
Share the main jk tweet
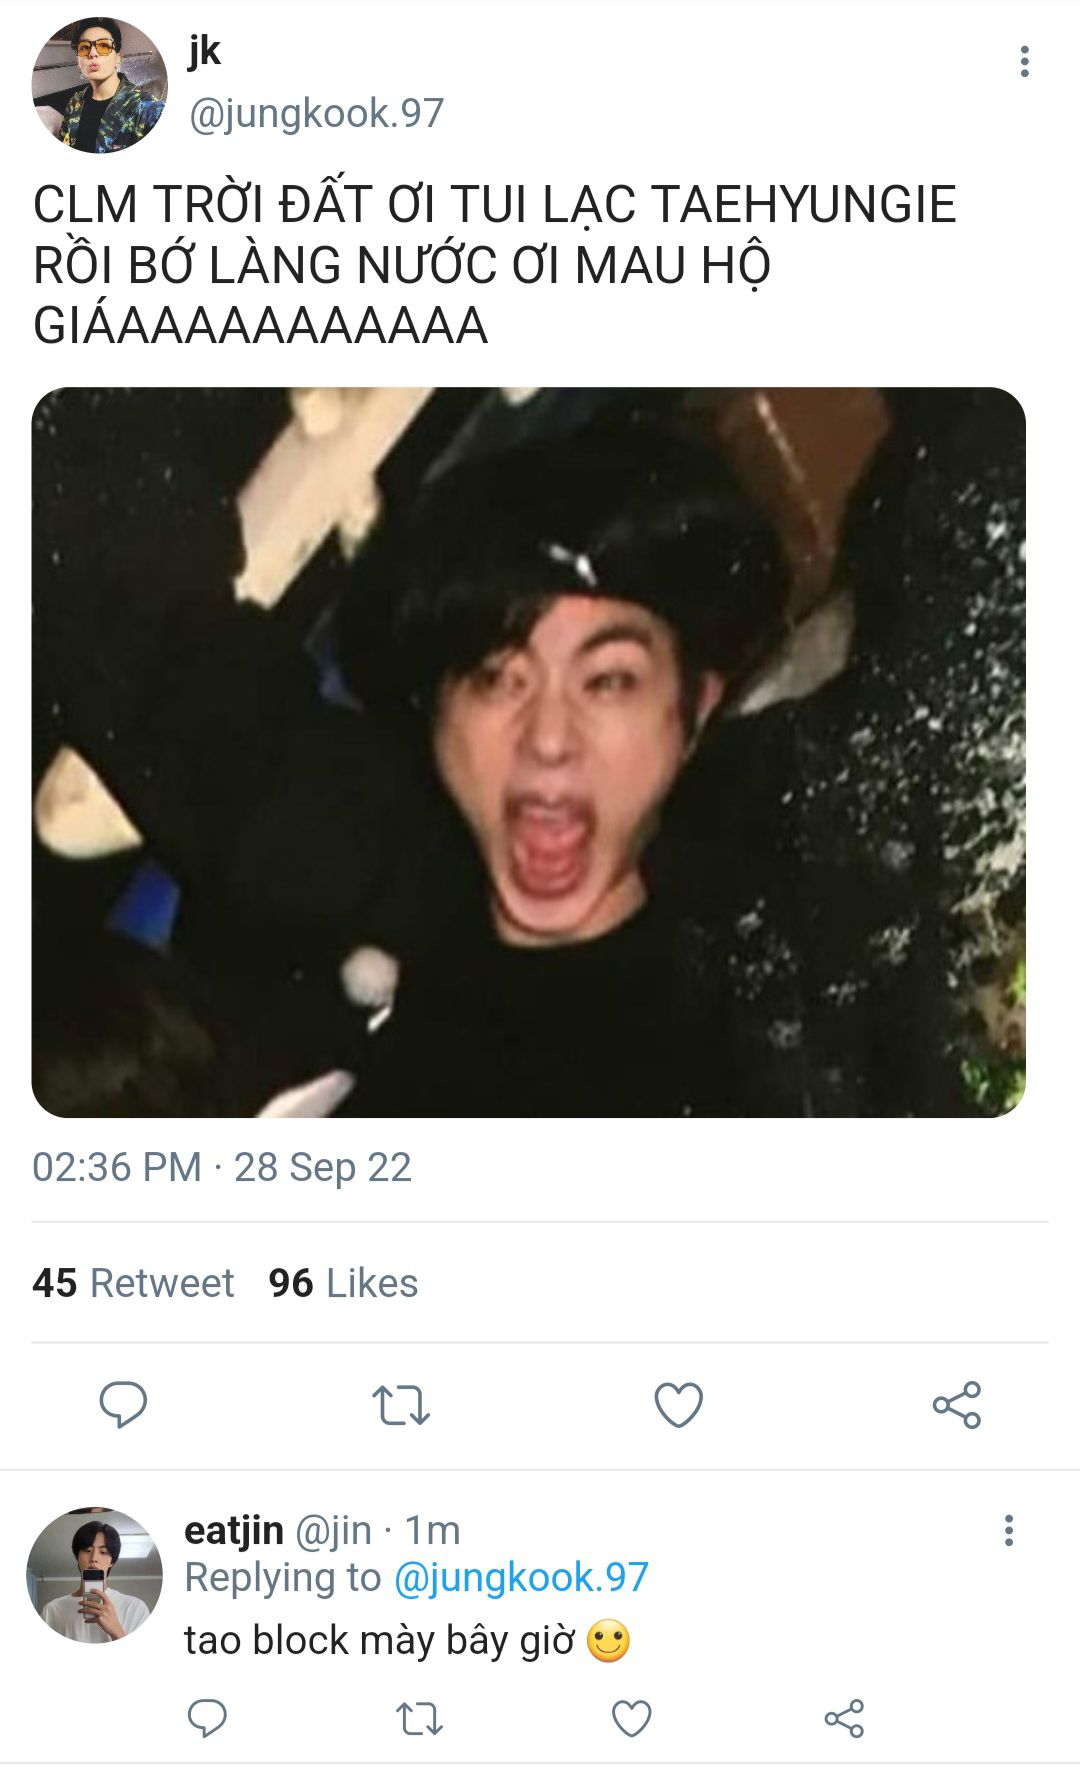click(x=957, y=1405)
